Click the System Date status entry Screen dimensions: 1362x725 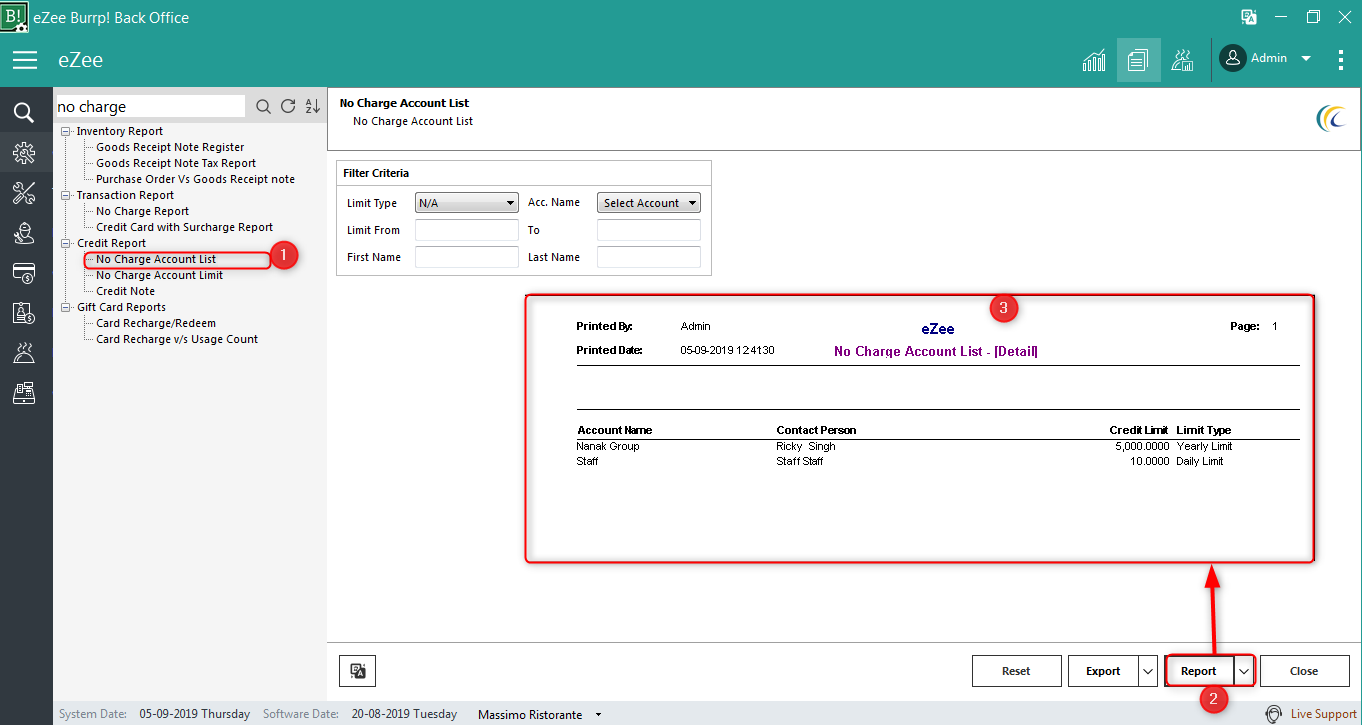tap(155, 714)
